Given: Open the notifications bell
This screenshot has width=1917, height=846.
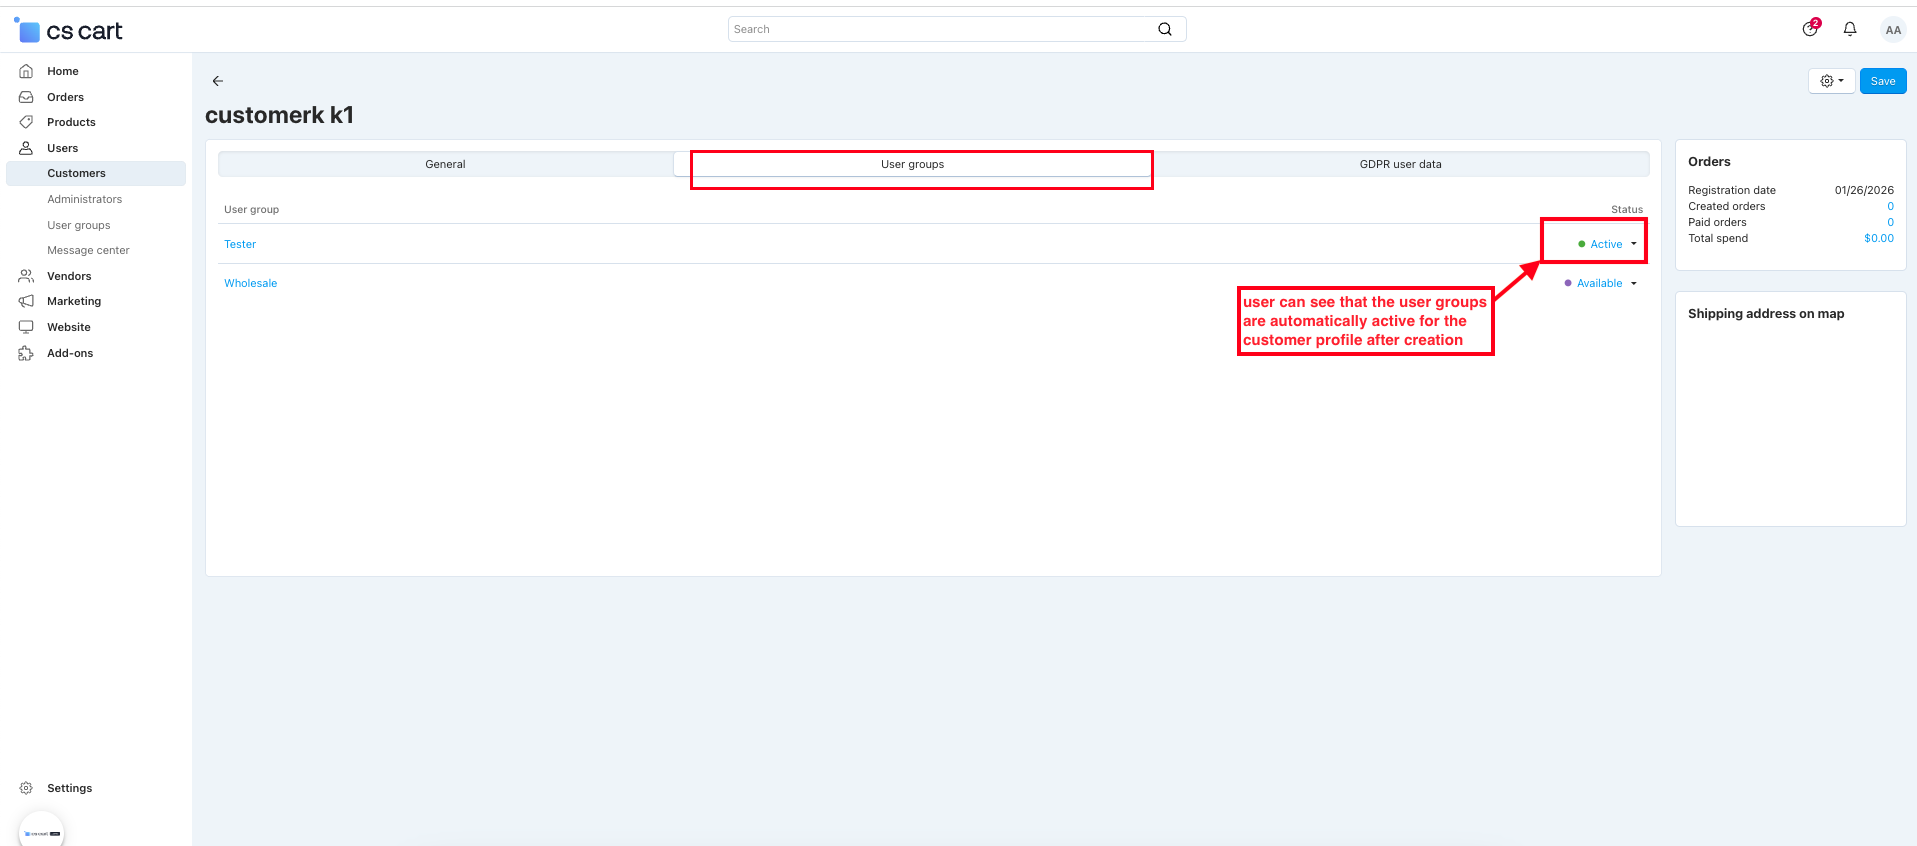Looking at the screenshot, I should [1850, 29].
